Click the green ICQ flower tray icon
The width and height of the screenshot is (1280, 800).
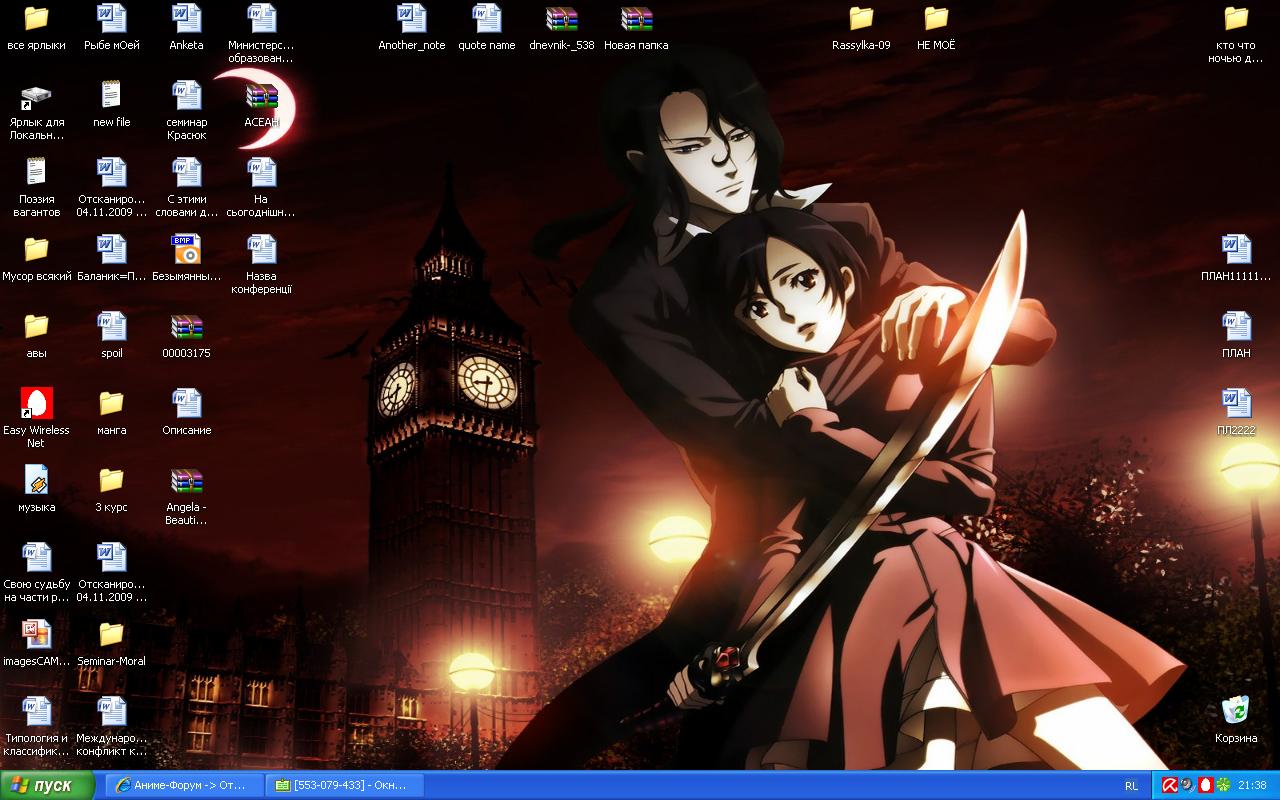(1222, 786)
